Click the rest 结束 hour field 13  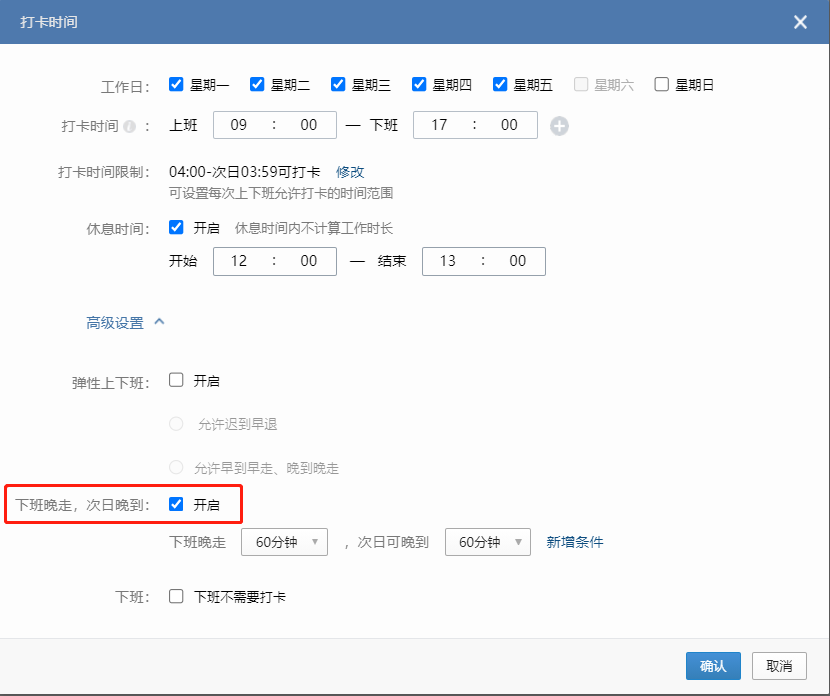[x=447, y=261]
